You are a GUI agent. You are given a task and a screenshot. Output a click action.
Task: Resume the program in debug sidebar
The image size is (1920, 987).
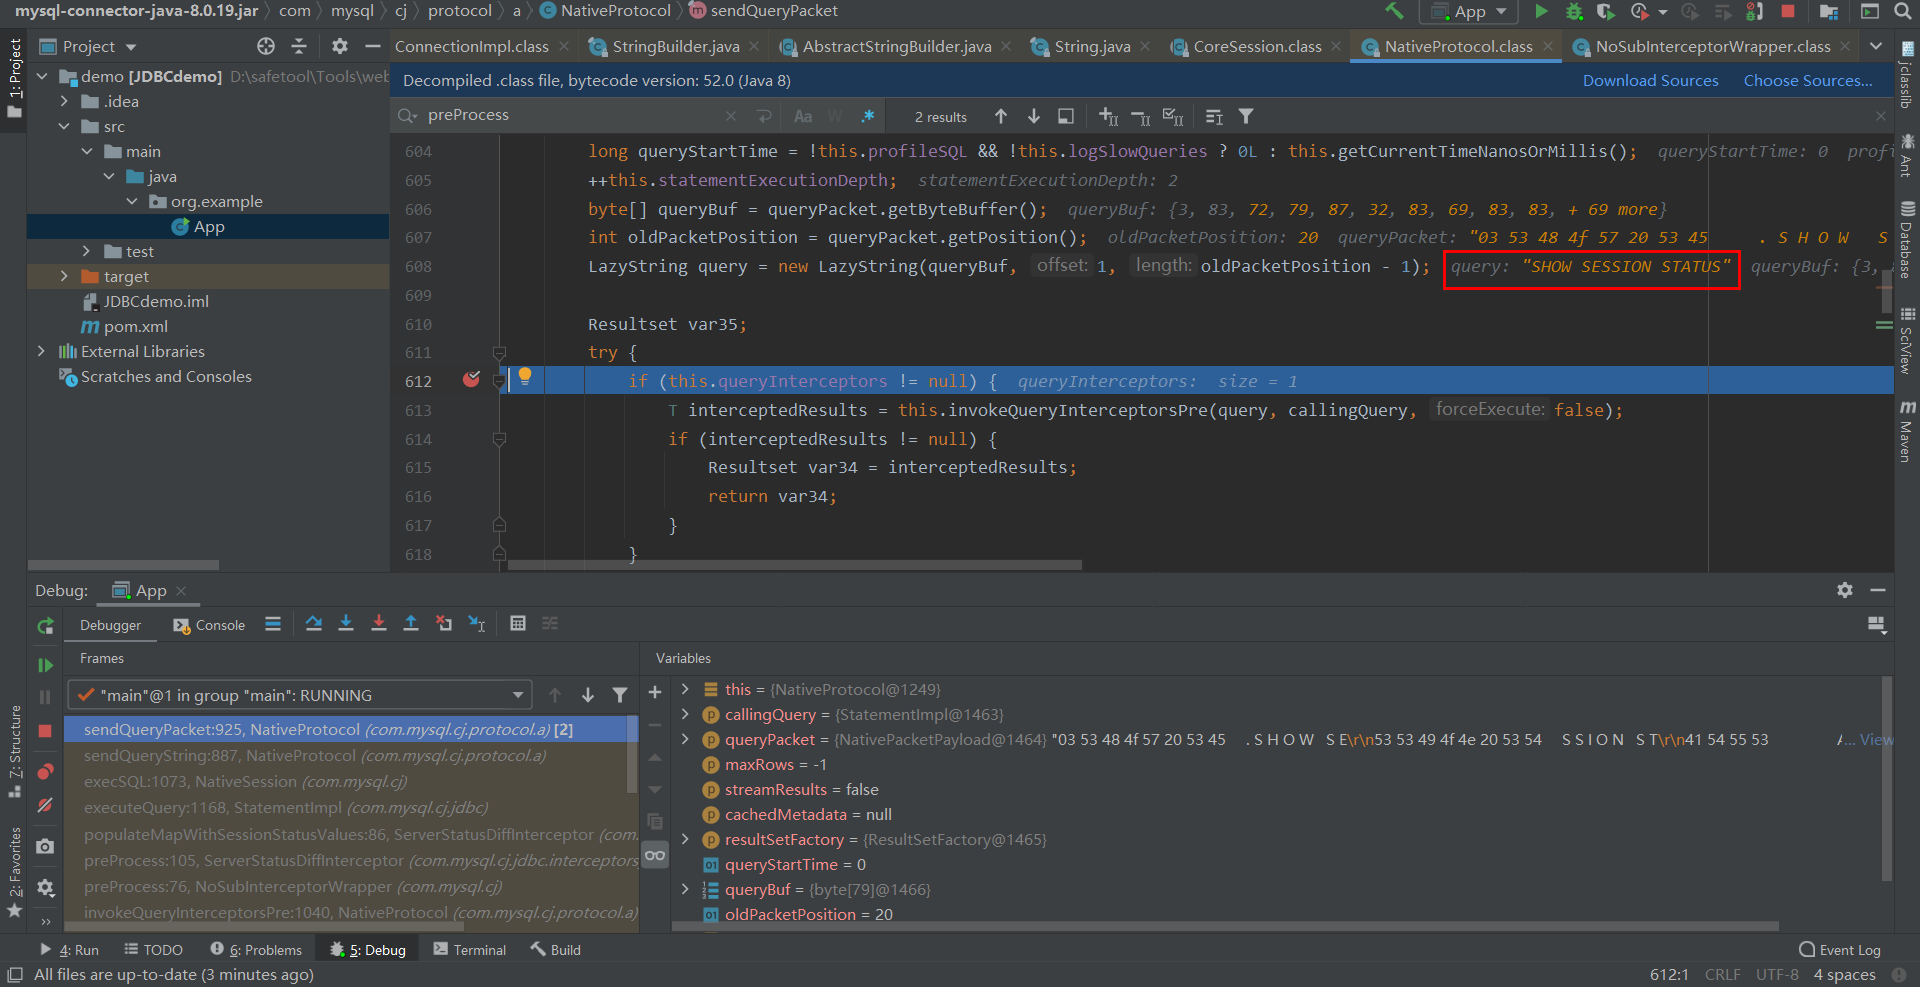[x=45, y=665]
